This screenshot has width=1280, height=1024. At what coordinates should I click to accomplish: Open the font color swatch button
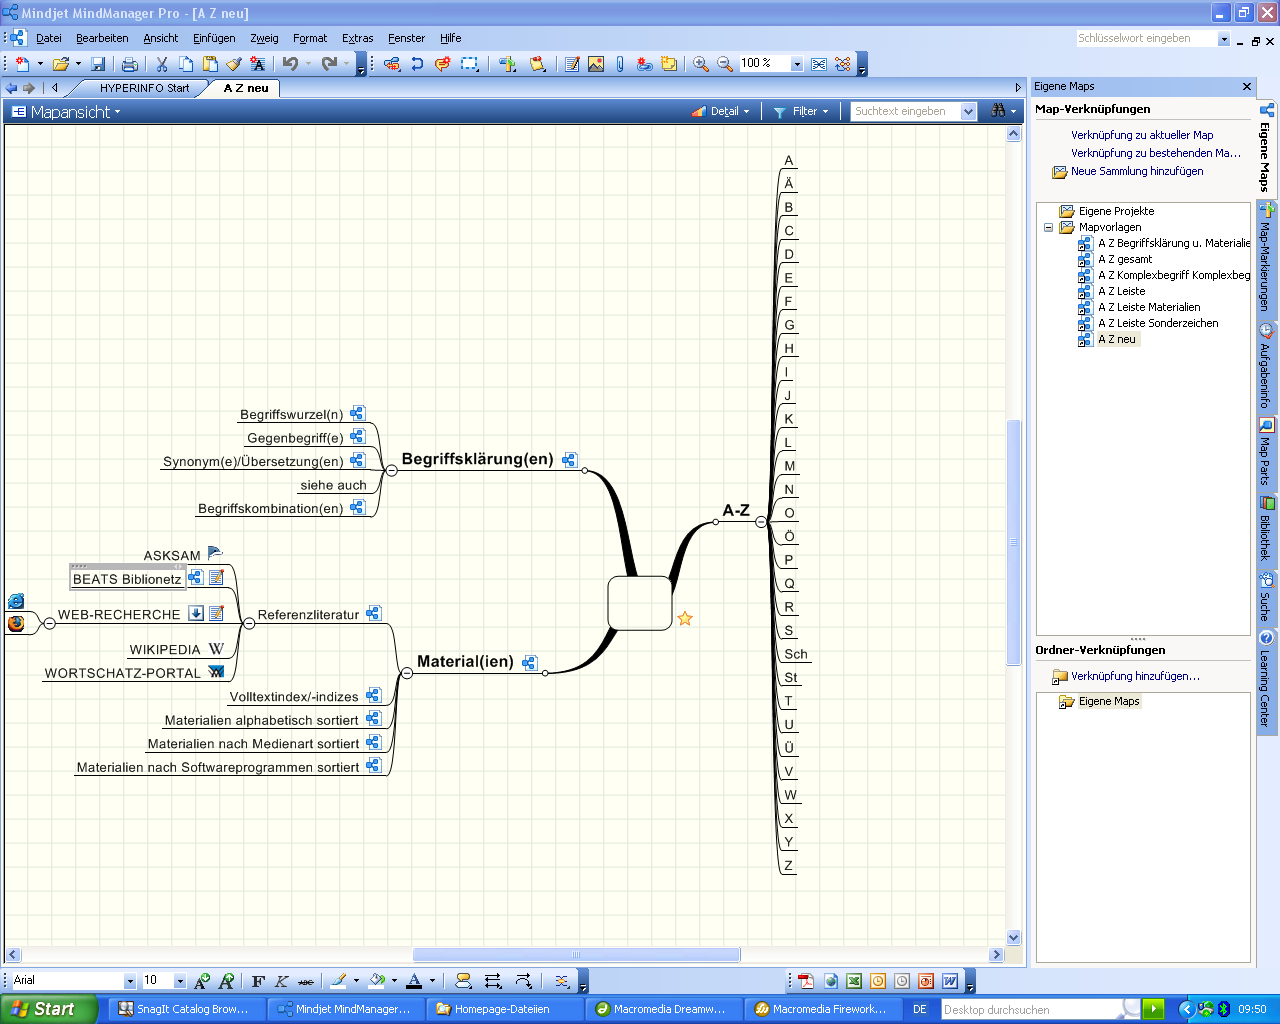[414, 981]
